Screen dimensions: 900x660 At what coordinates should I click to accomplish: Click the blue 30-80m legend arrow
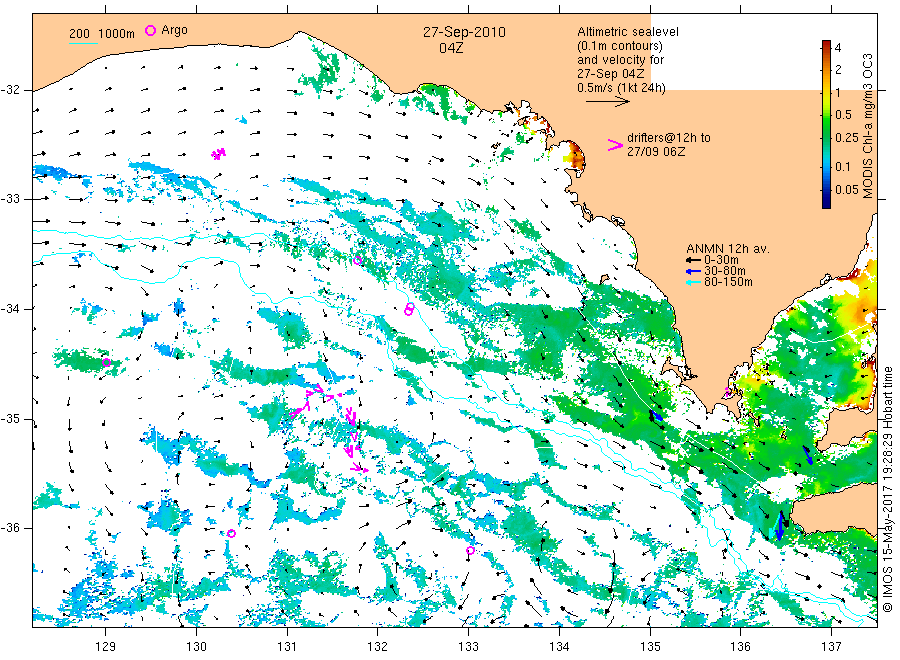(694, 271)
